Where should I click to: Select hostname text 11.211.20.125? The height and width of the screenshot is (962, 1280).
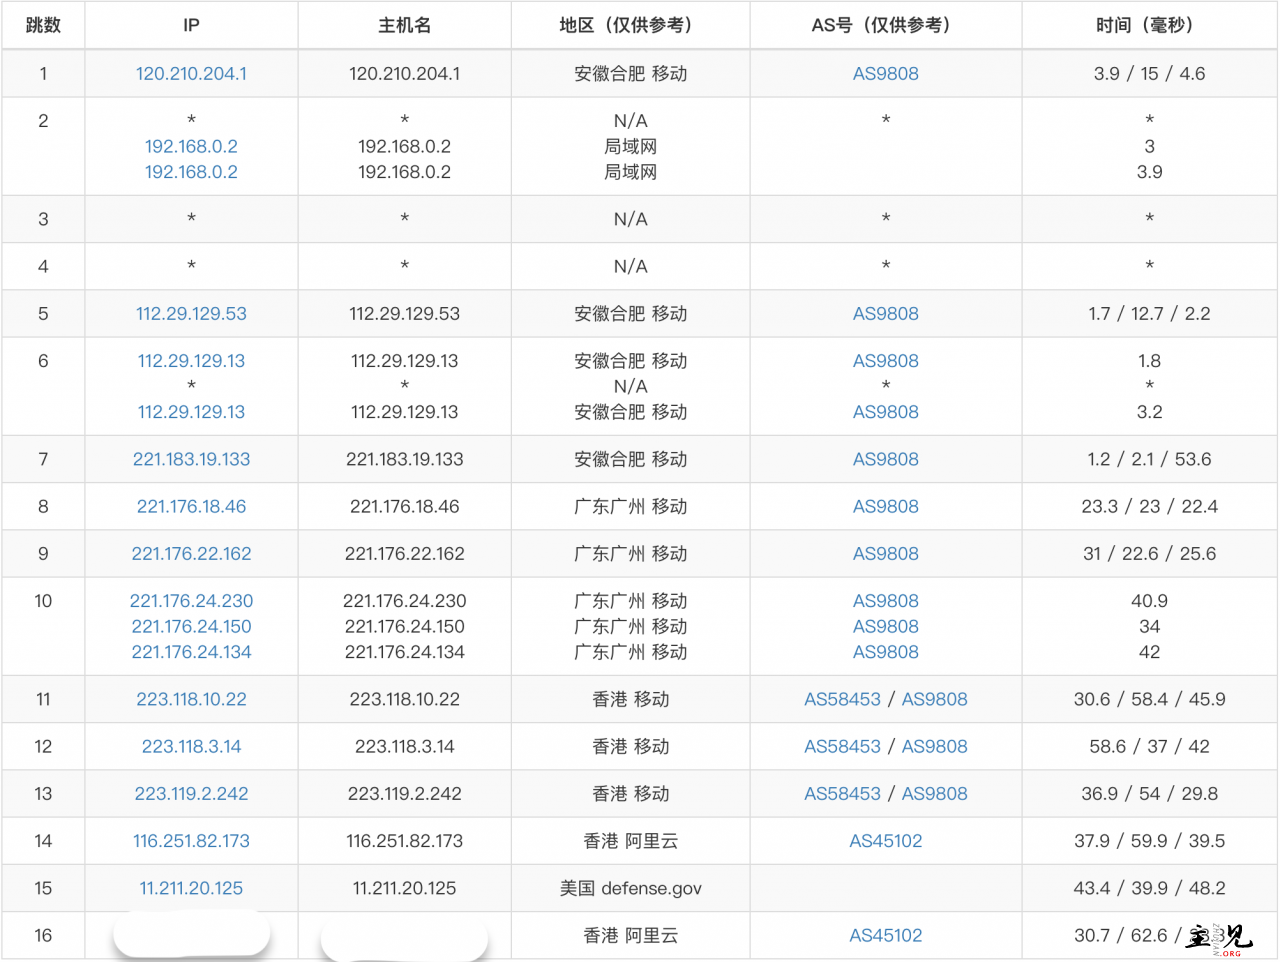[404, 889]
